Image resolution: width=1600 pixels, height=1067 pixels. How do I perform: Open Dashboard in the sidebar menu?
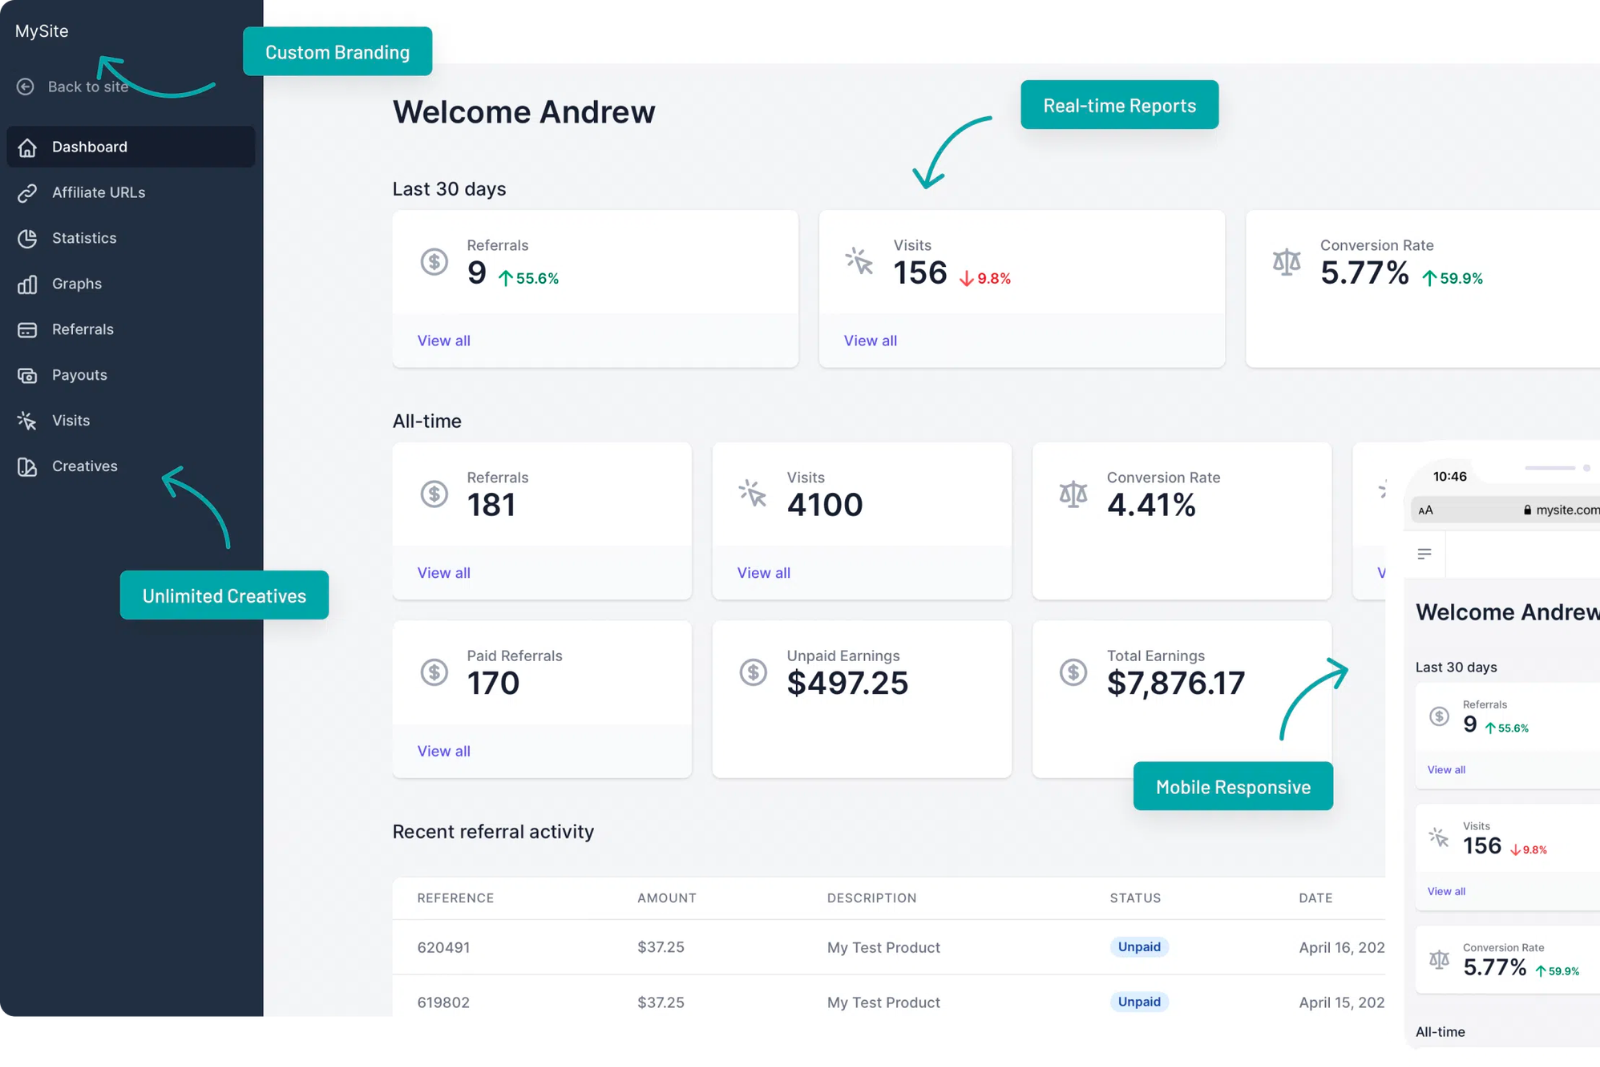131,147
